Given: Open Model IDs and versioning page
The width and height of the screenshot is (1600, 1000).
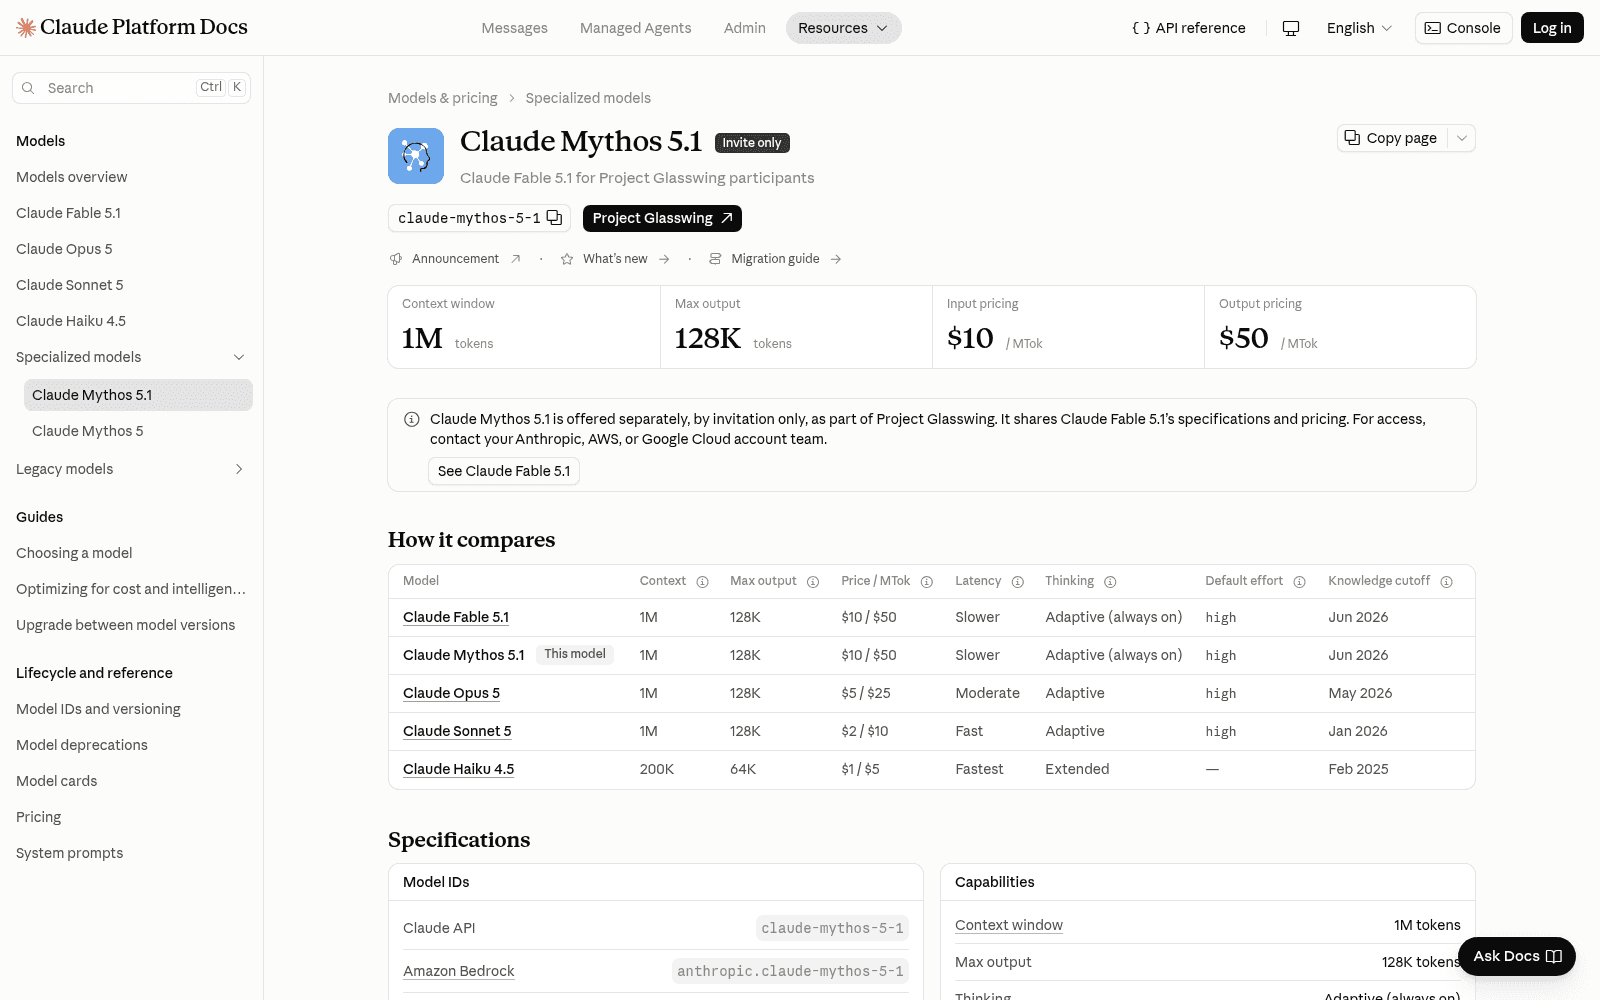Looking at the screenshot, I should click(x=98, y=709).
